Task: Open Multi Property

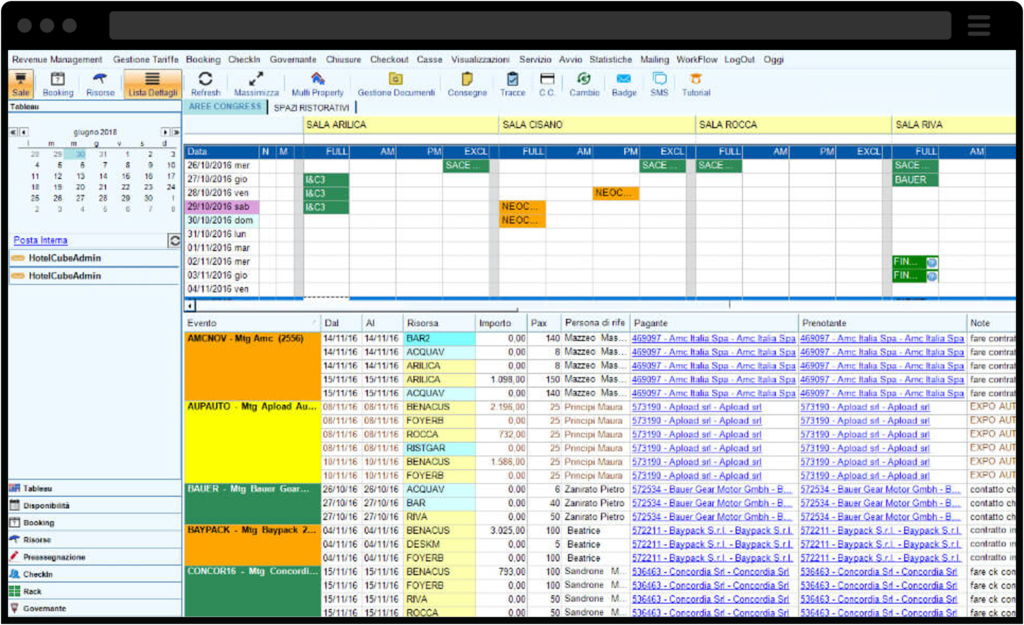Action: point(317,84)
